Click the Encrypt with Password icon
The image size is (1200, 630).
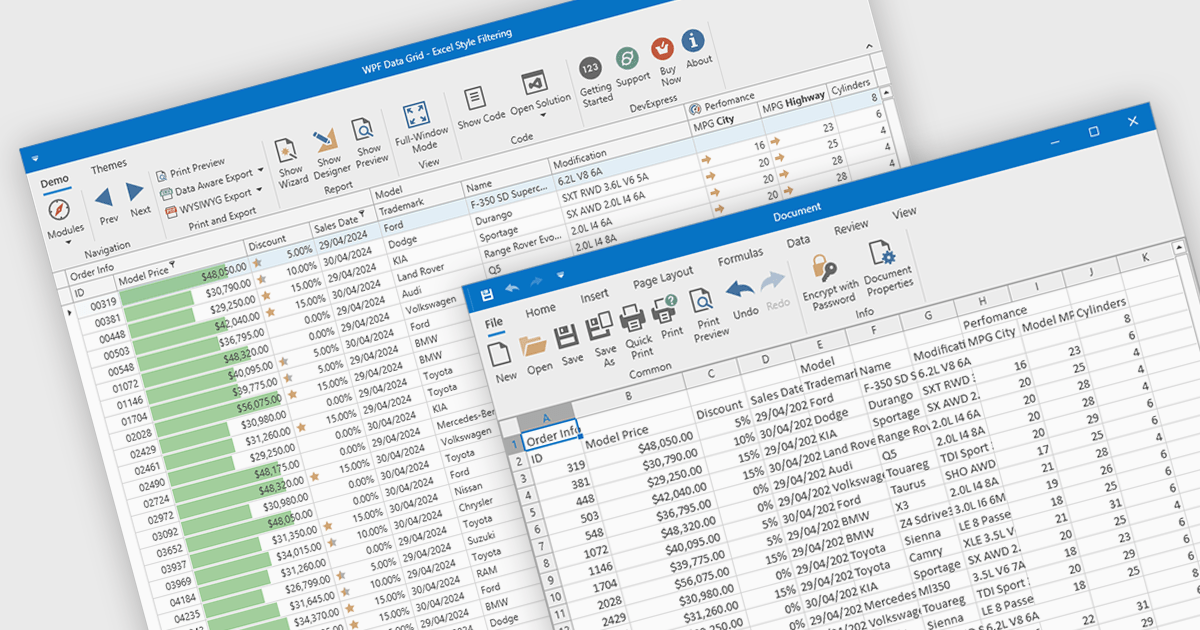coord(826,270)
